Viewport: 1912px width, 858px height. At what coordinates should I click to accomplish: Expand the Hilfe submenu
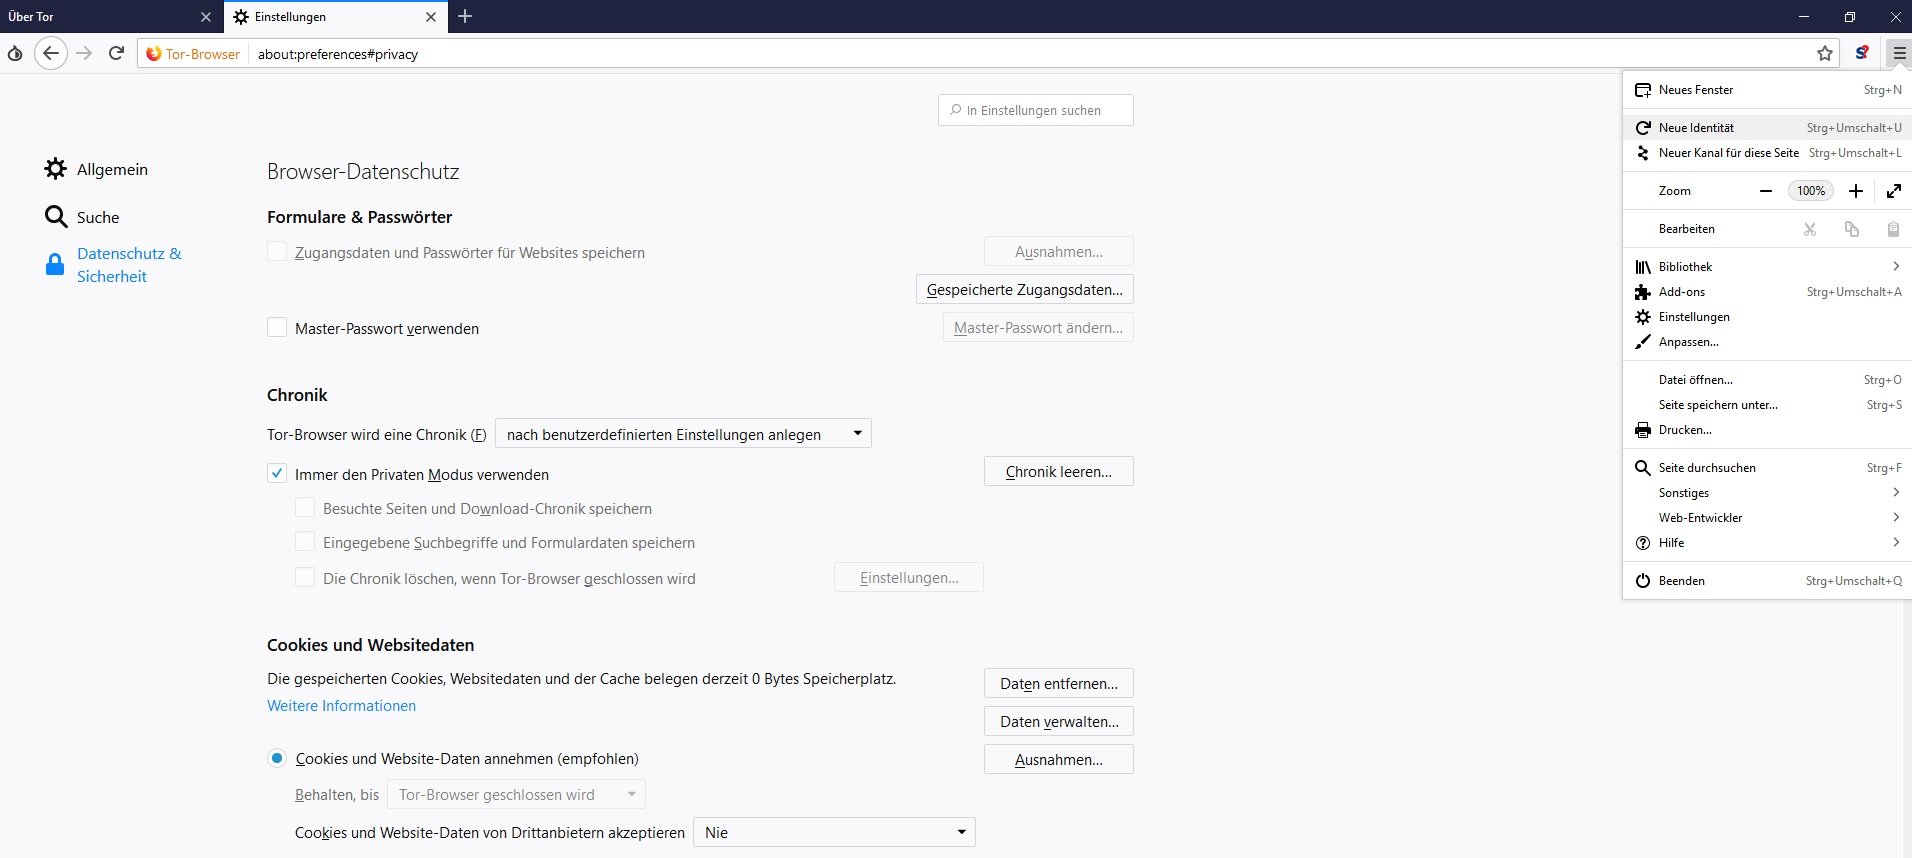(1767, 543)
